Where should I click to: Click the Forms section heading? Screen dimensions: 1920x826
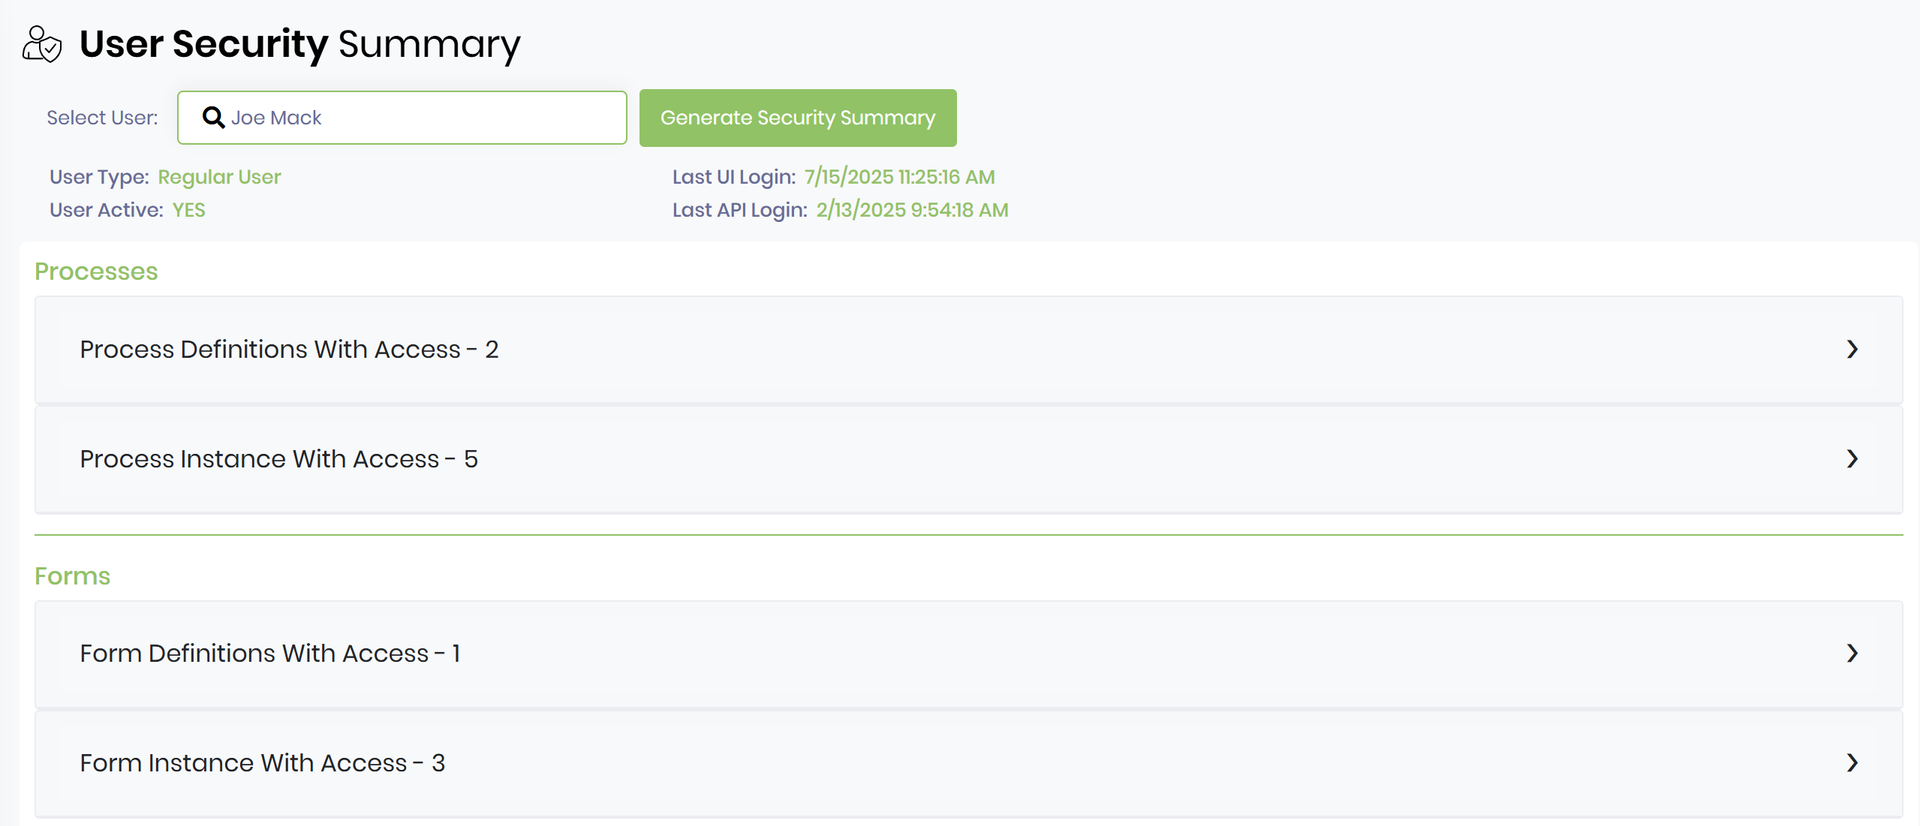click(x=72, y=576)
